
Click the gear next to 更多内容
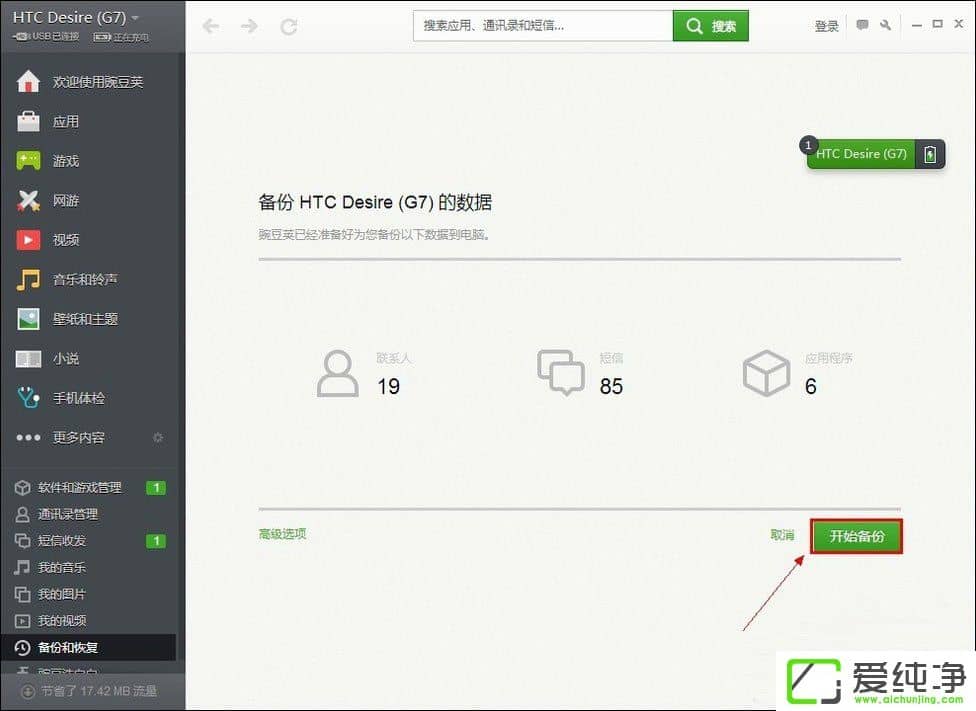pyautogui.click(x=157, y=438)
